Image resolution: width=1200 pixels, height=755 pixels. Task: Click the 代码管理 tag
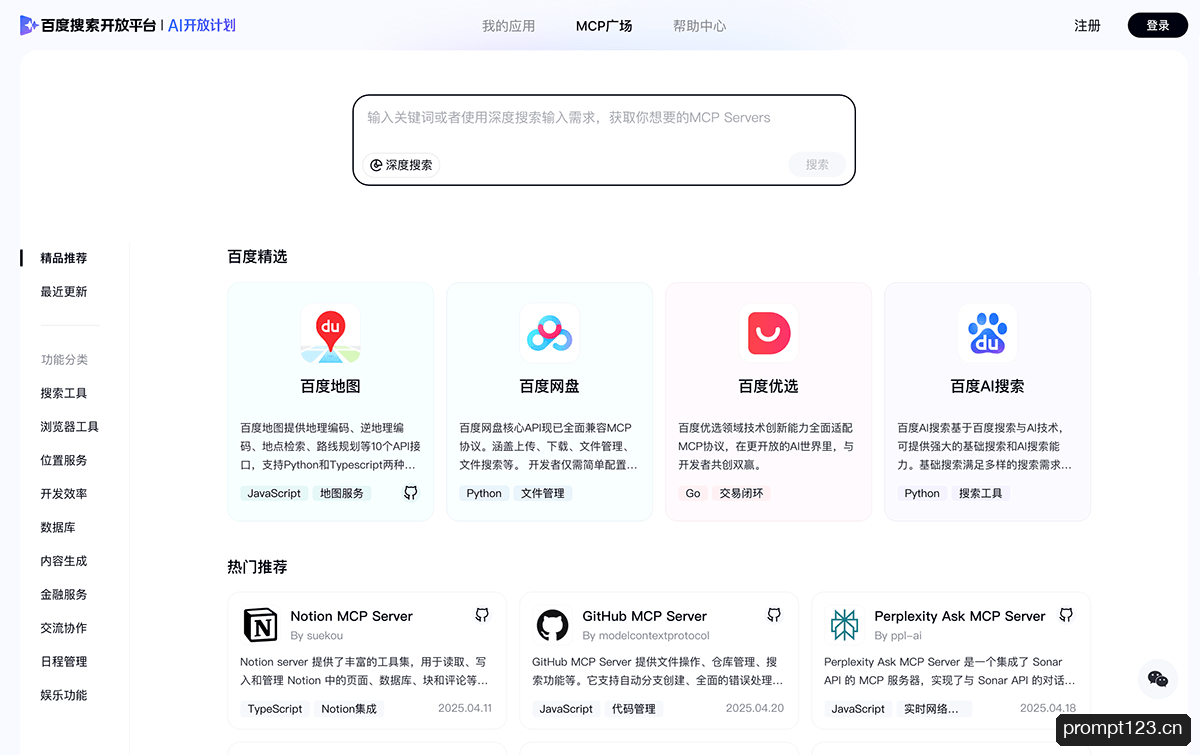click(634, 709)
